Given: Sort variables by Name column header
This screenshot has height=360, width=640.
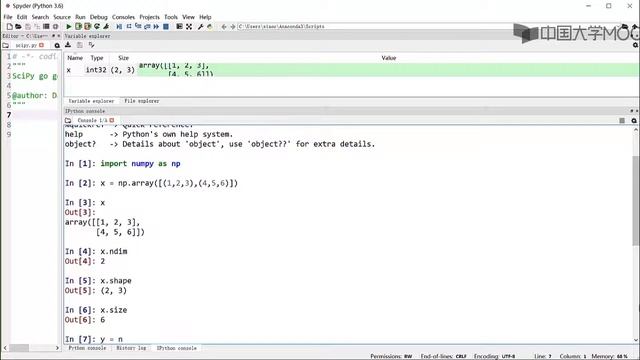Looking at the screenshot, I should click(75, 58).
